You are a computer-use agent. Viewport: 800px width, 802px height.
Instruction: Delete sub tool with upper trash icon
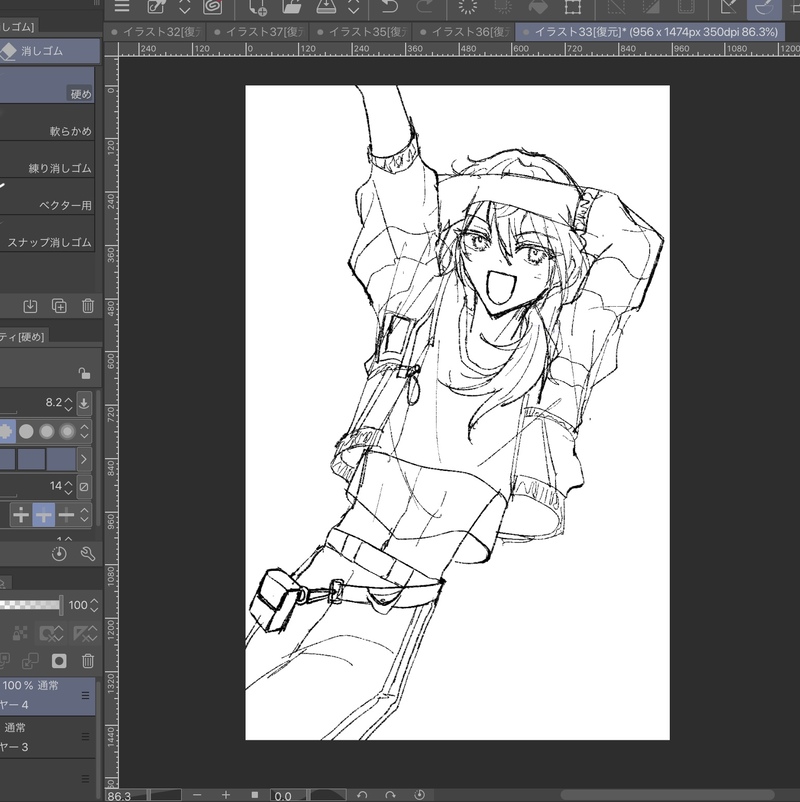coord(88,306)
